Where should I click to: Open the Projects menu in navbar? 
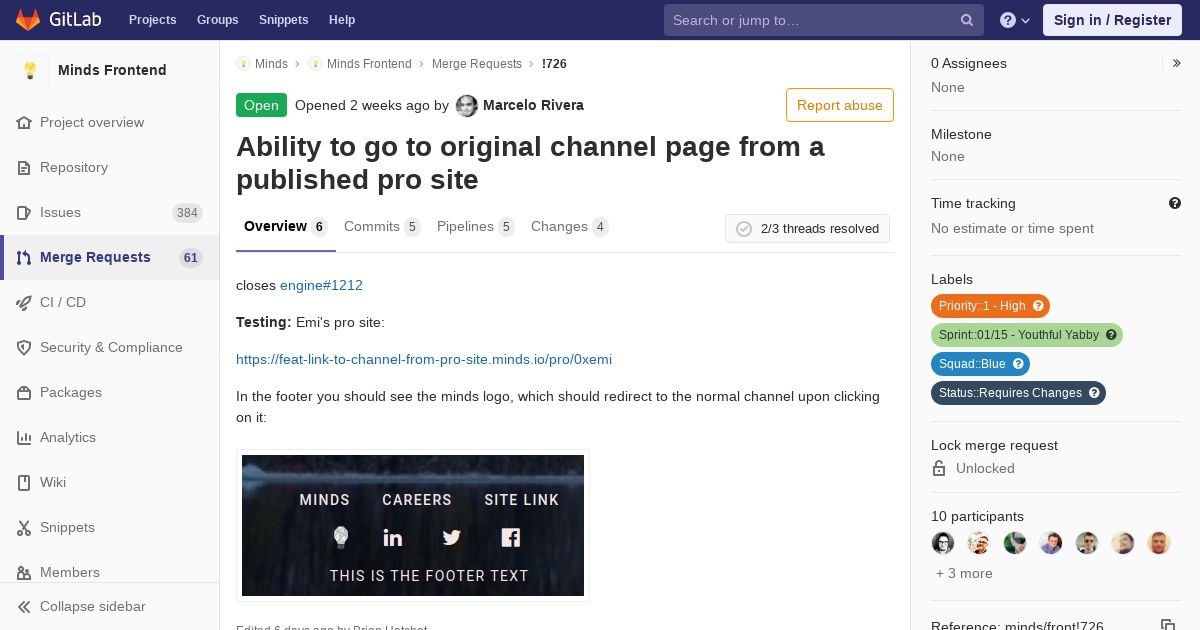click(153, 20)
